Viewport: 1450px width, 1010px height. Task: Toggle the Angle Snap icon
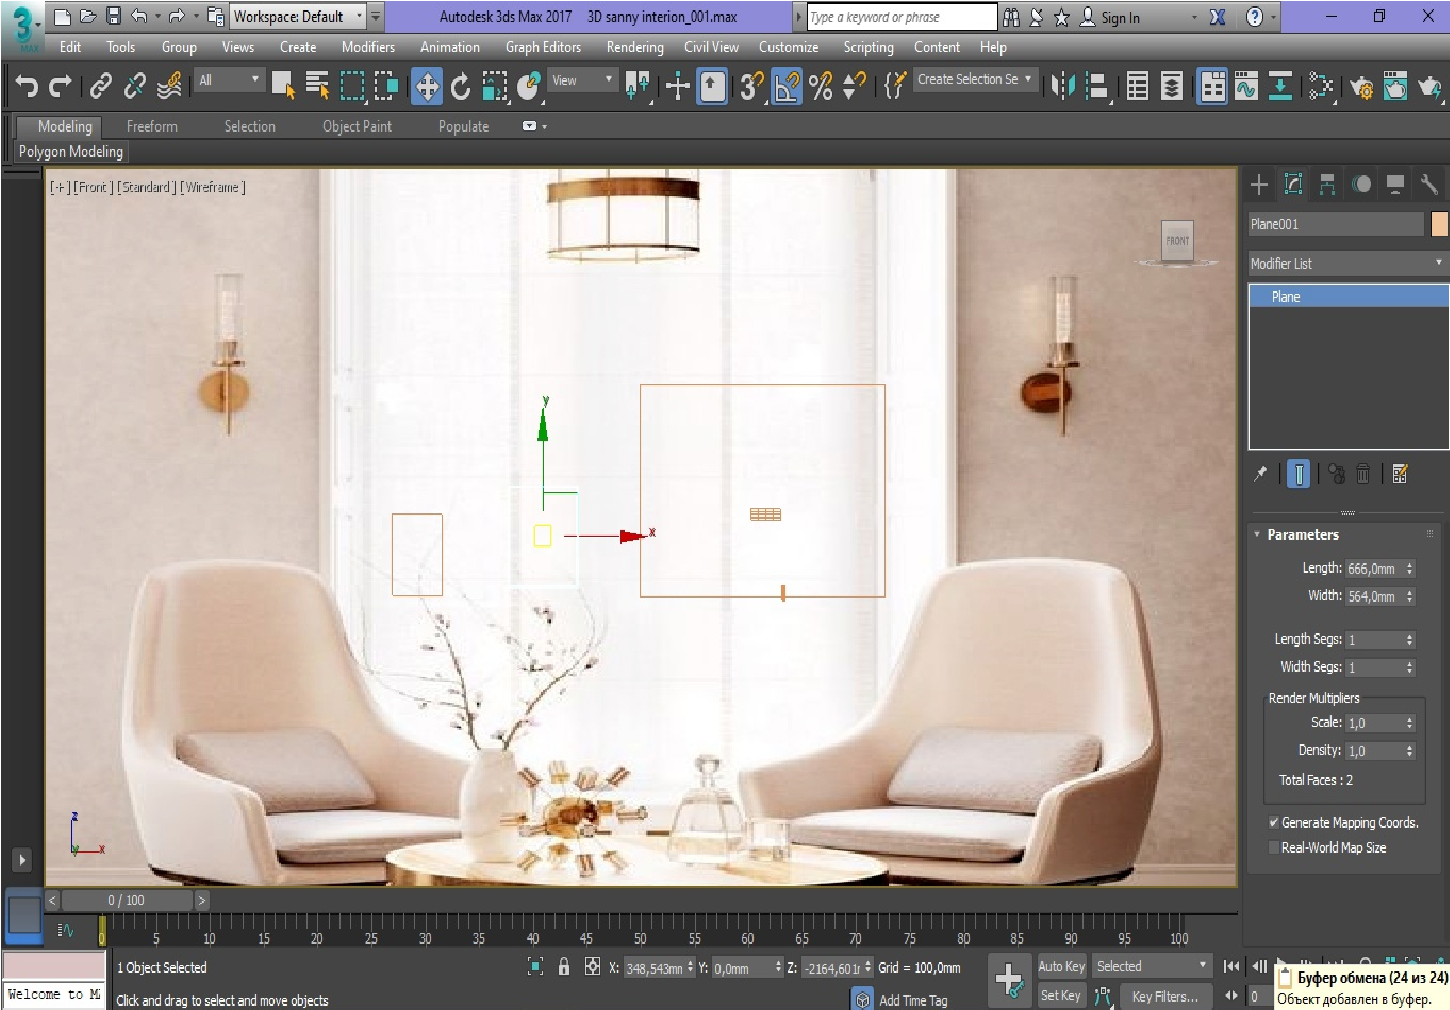click(787, 87)
